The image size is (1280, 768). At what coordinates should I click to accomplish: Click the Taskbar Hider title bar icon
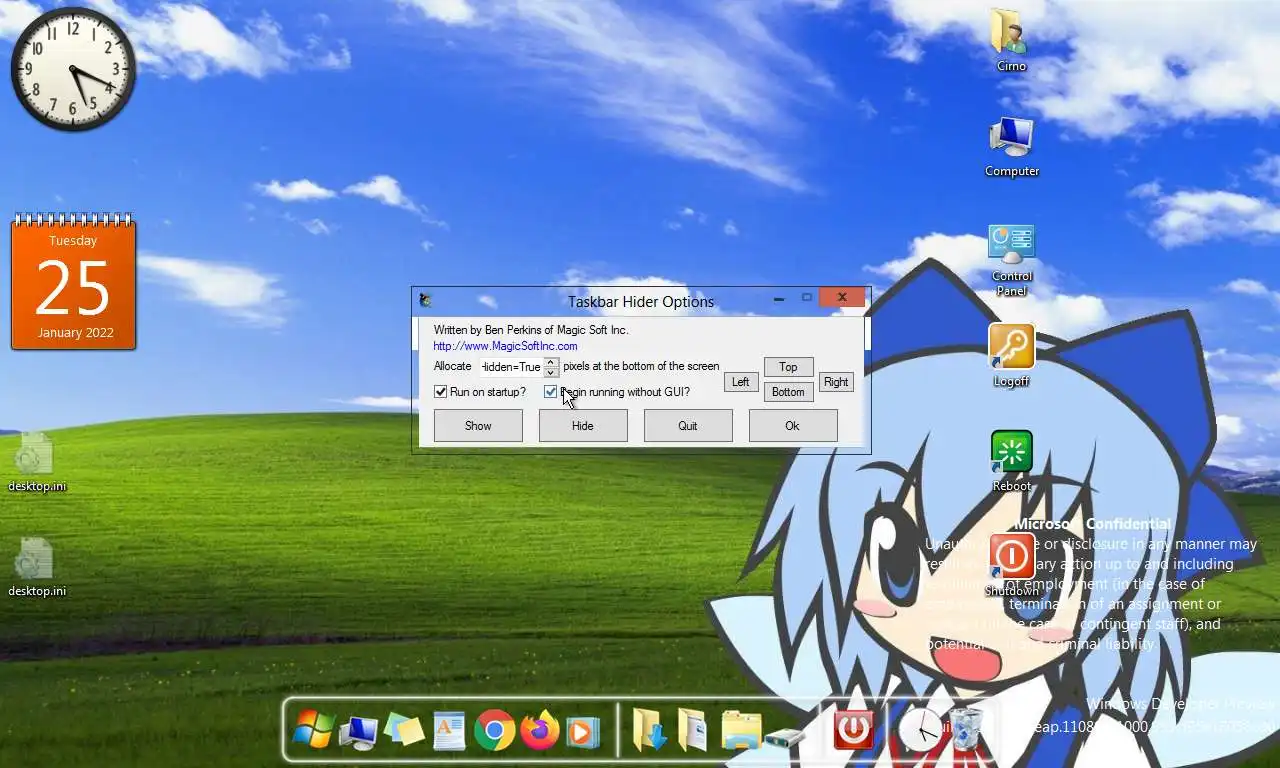pyautogui.click(x=426, y=300)
